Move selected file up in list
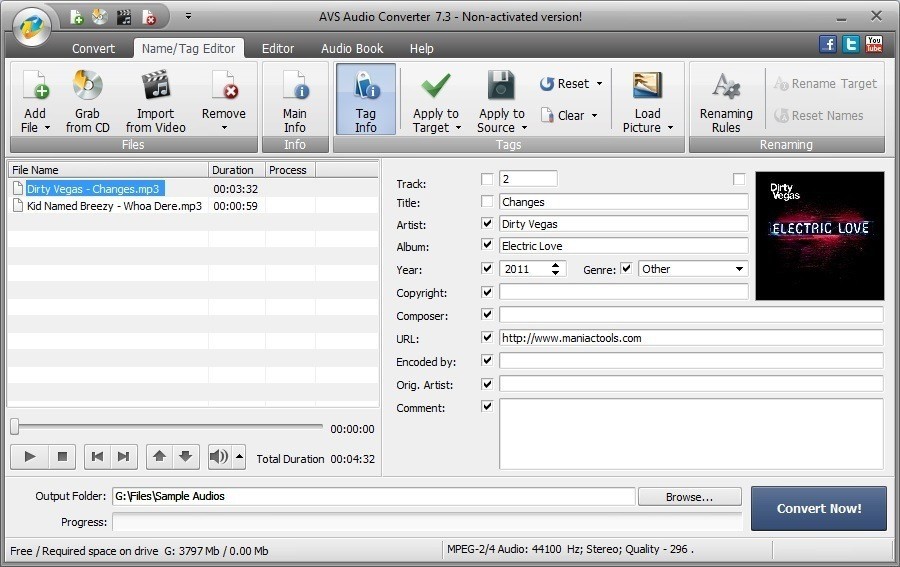This screenshot has width=900, height=567. [x=160, y=457]
